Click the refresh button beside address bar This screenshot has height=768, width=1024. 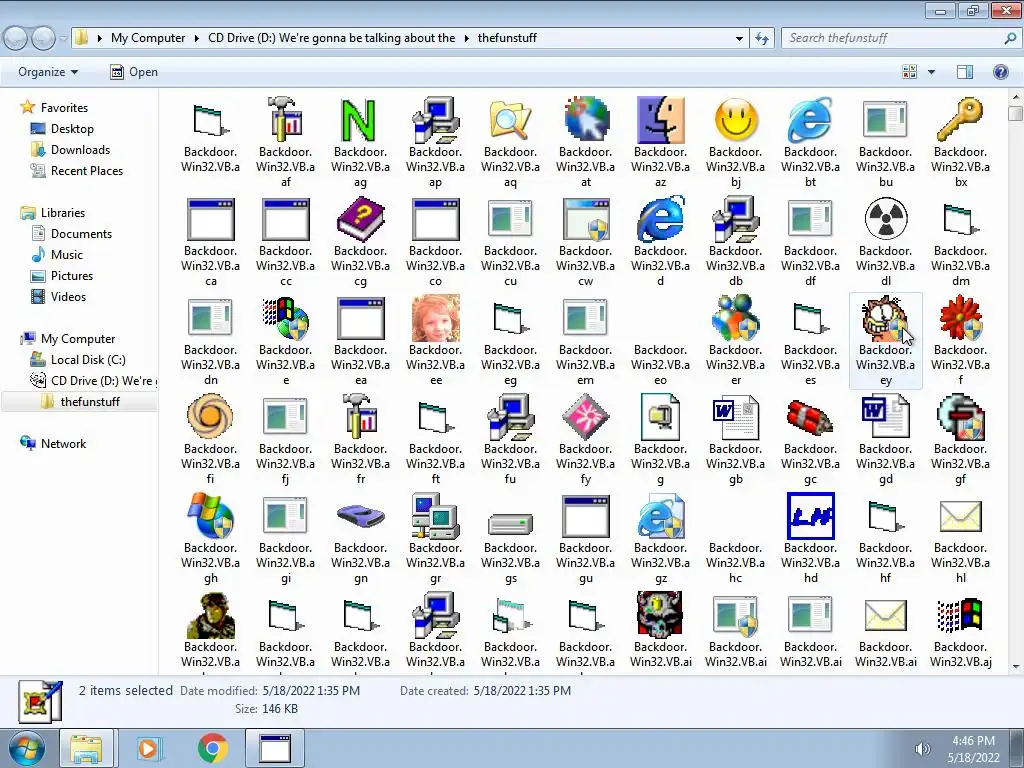click(761, 39)
